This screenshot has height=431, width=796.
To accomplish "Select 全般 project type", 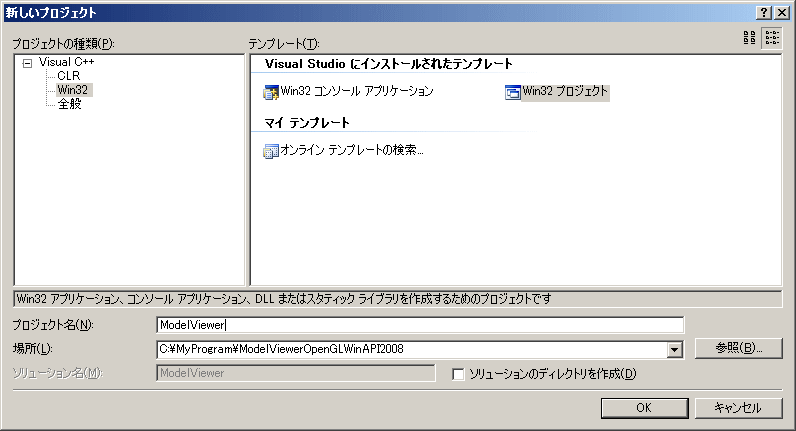I will pyautogui.click(x=69, y=104).
